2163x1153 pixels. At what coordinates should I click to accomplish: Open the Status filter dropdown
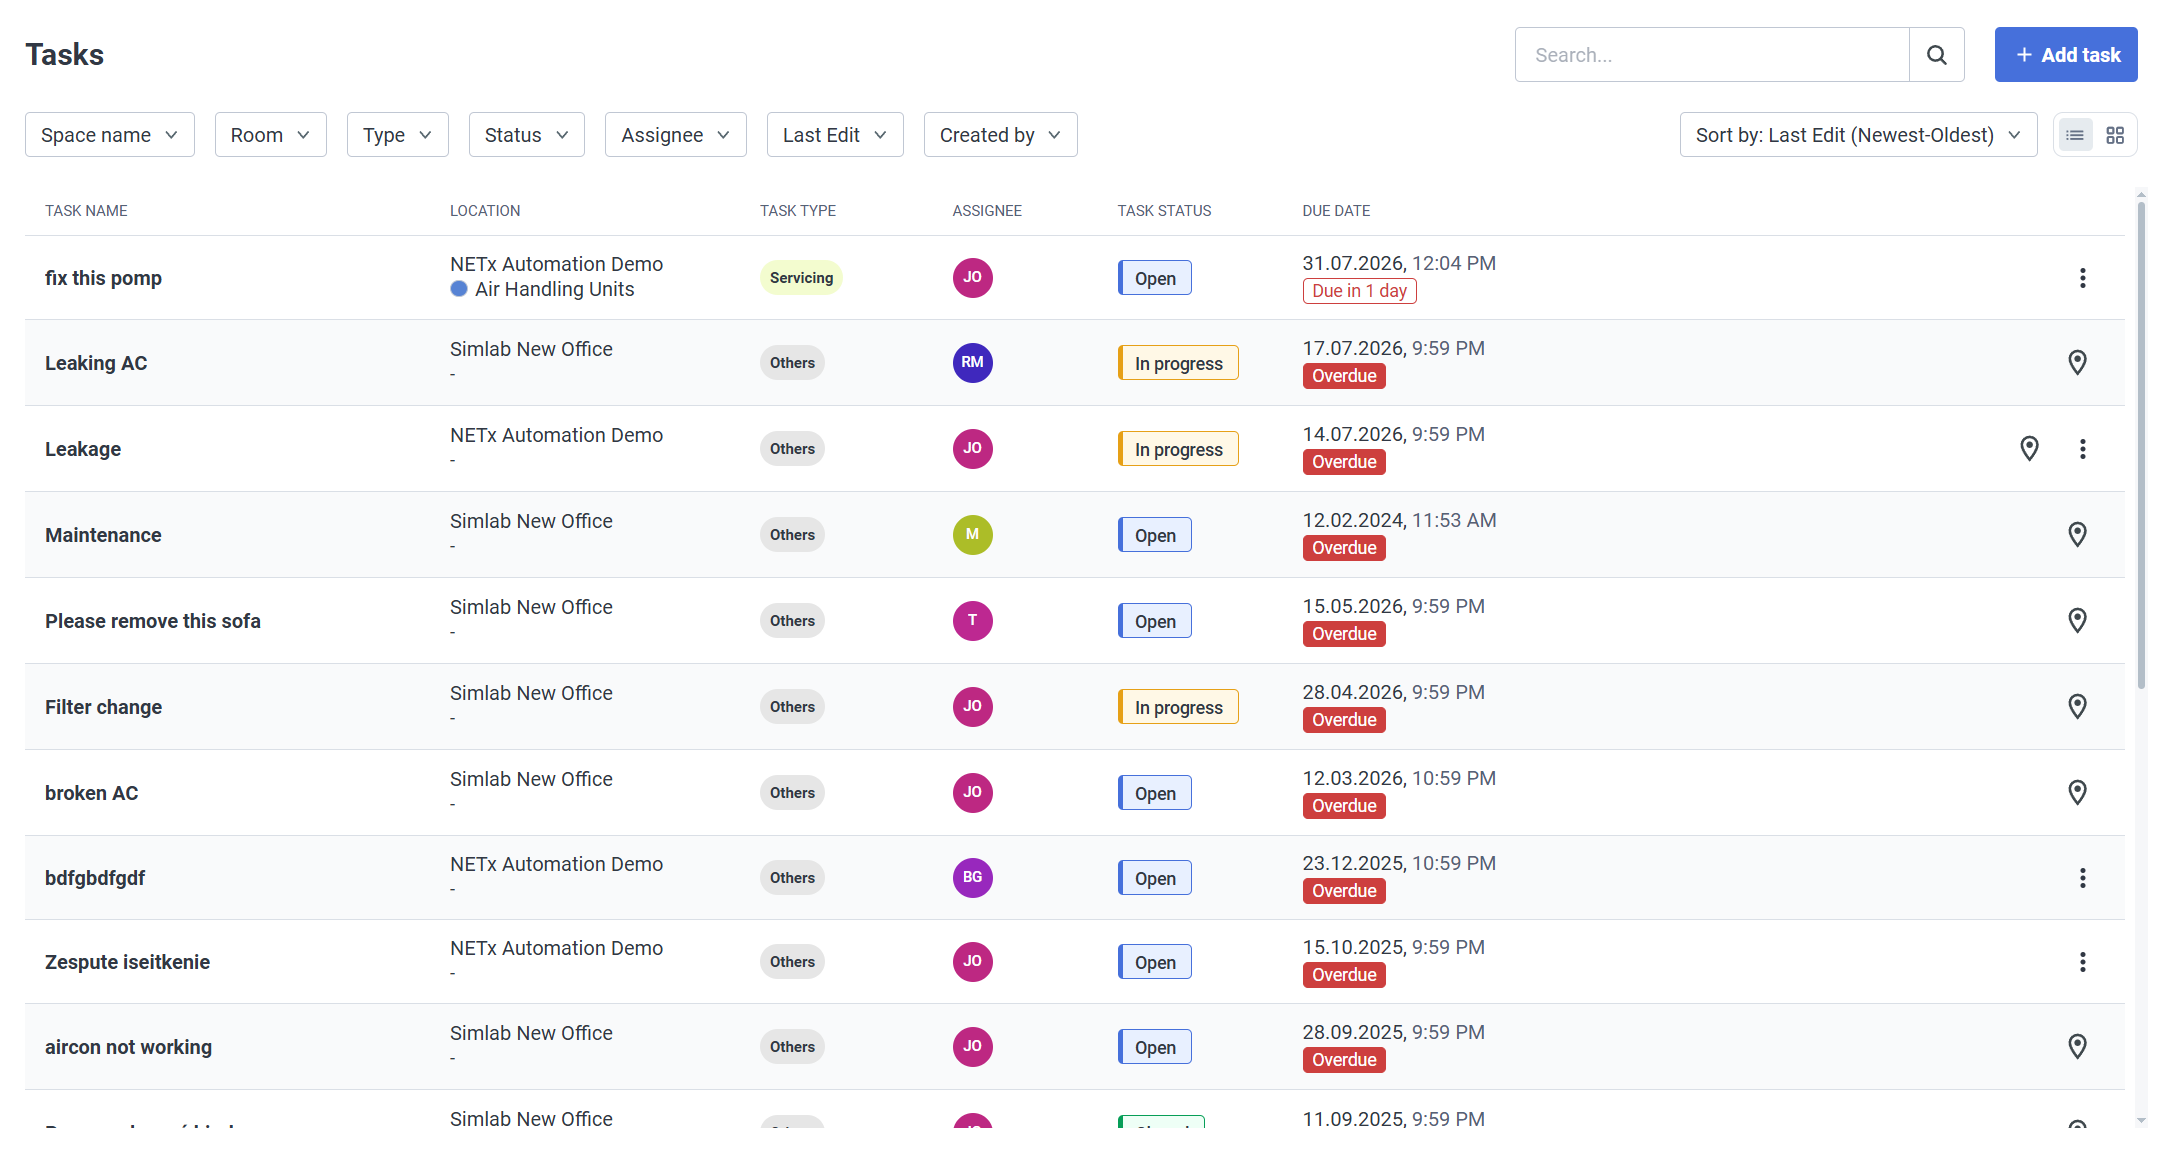pyautogui.click(x=527, y=135)
